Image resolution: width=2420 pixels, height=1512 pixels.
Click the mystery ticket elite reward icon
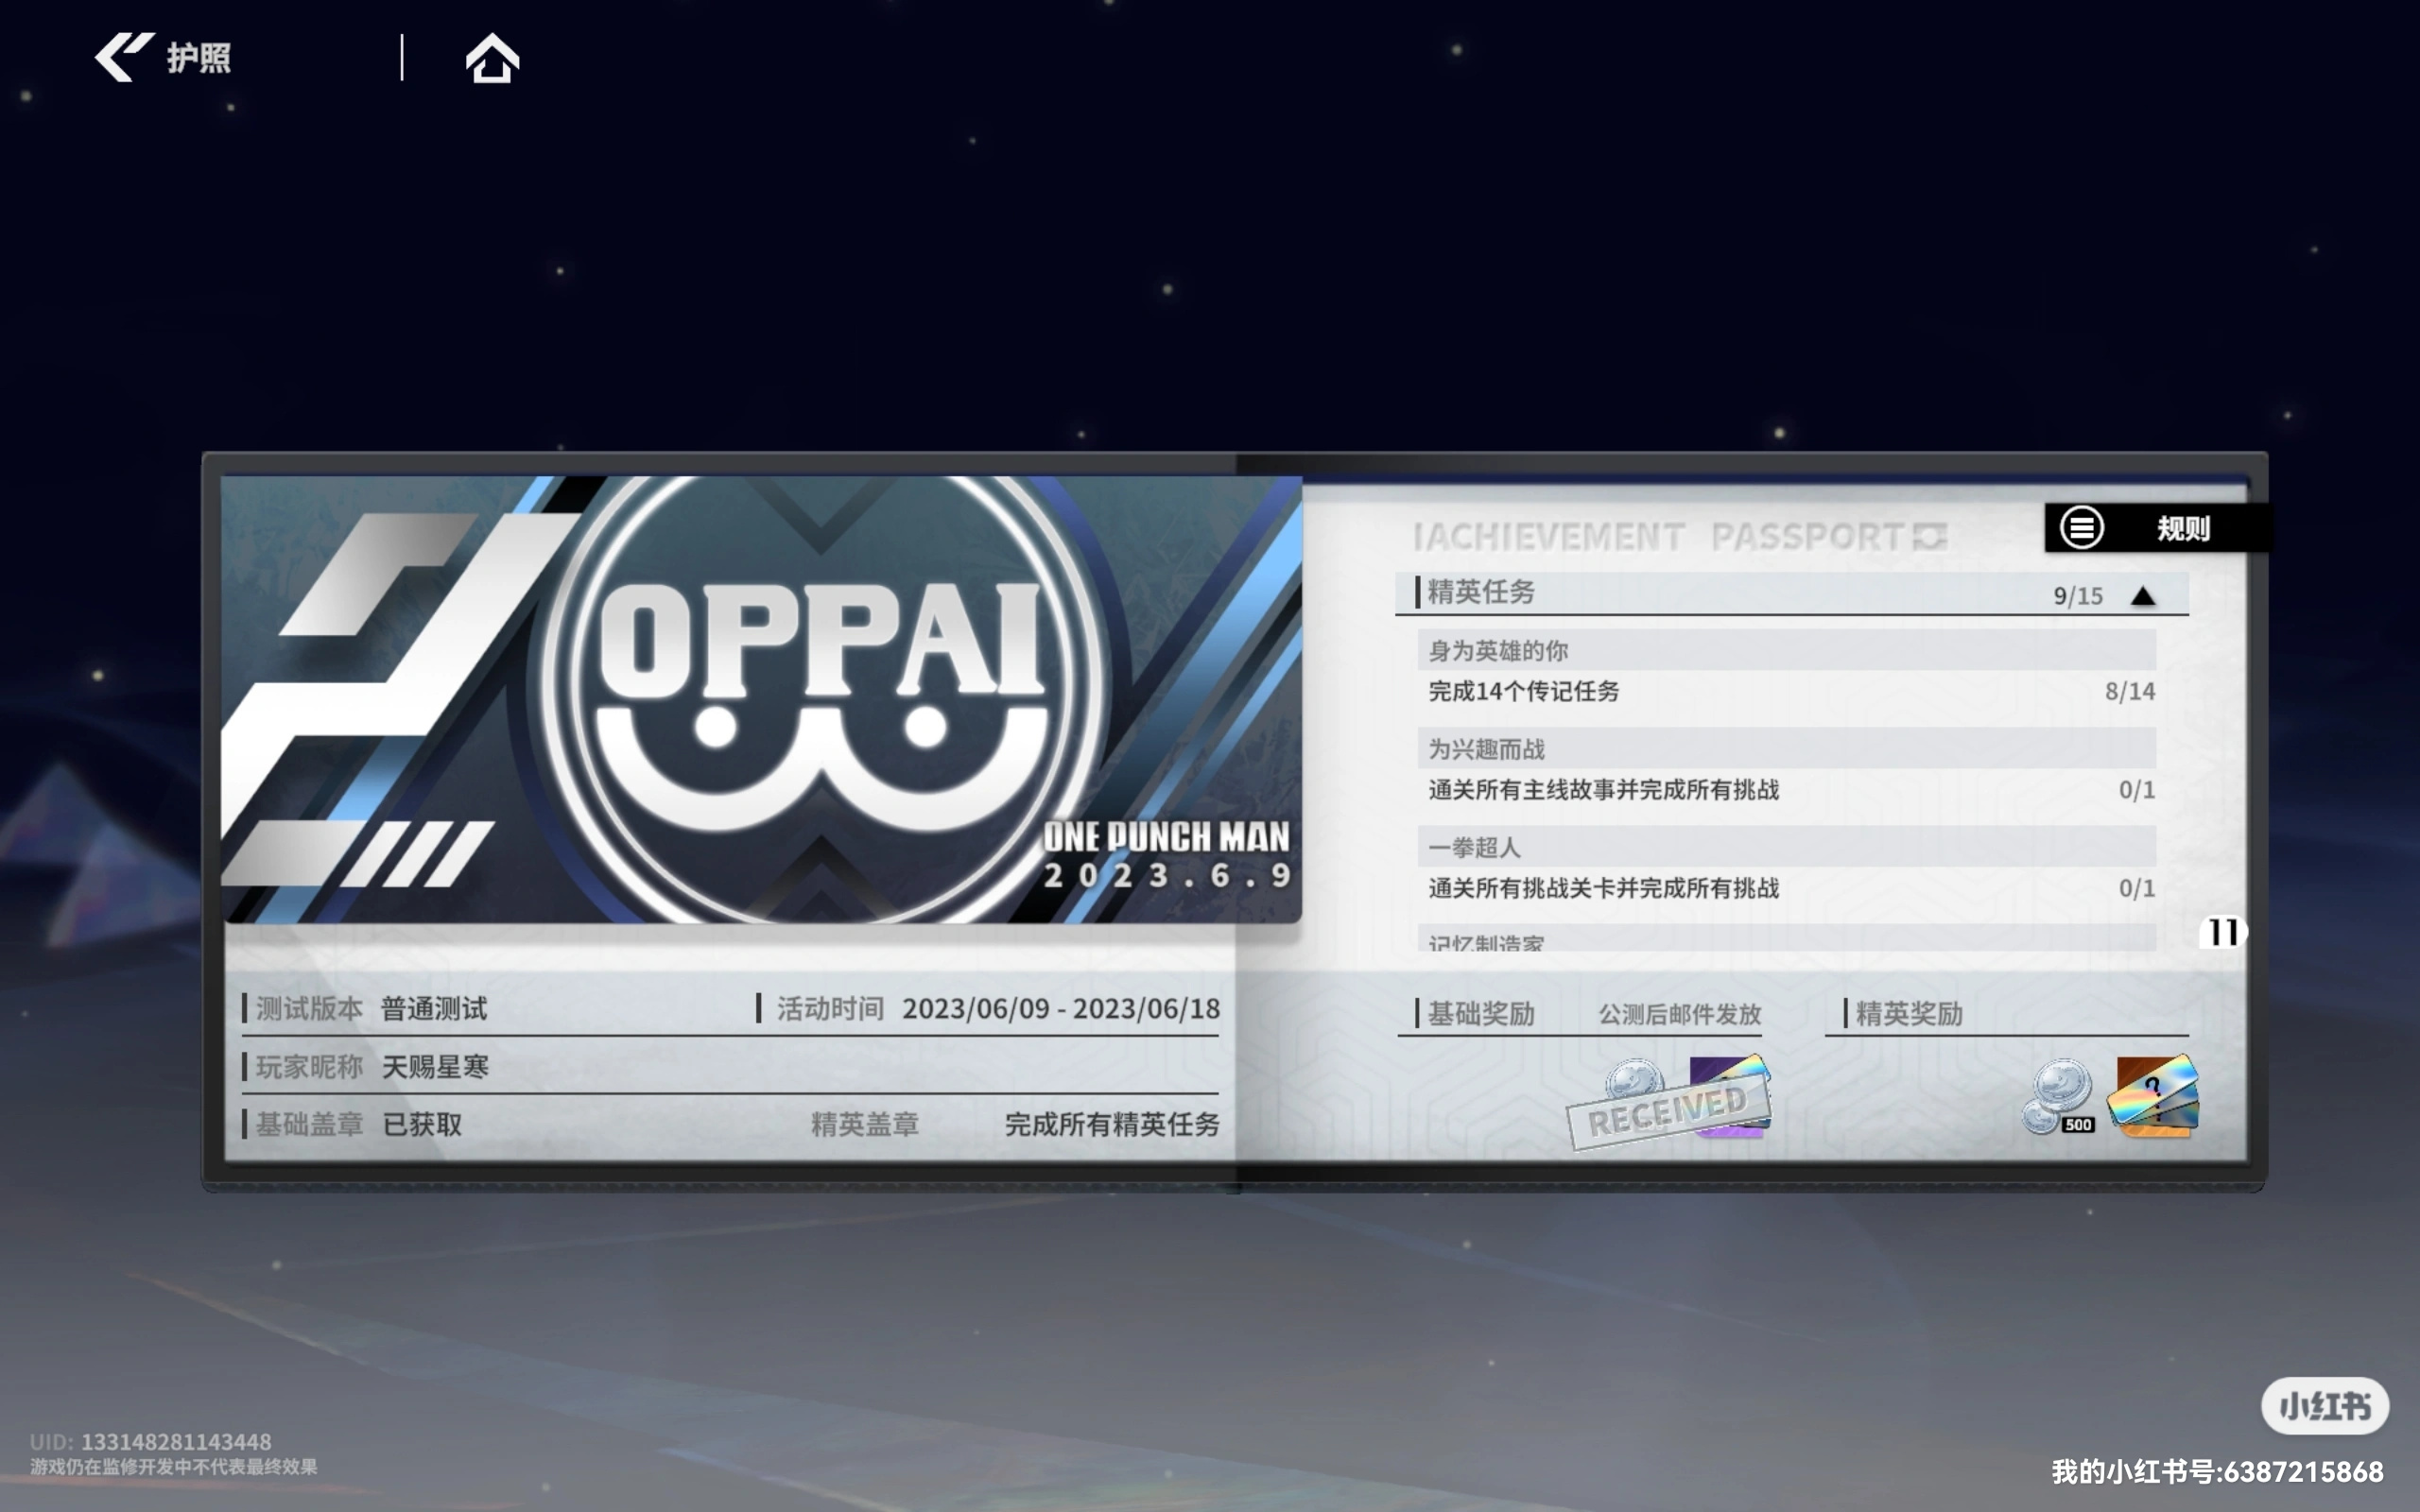point(2153,1097)
